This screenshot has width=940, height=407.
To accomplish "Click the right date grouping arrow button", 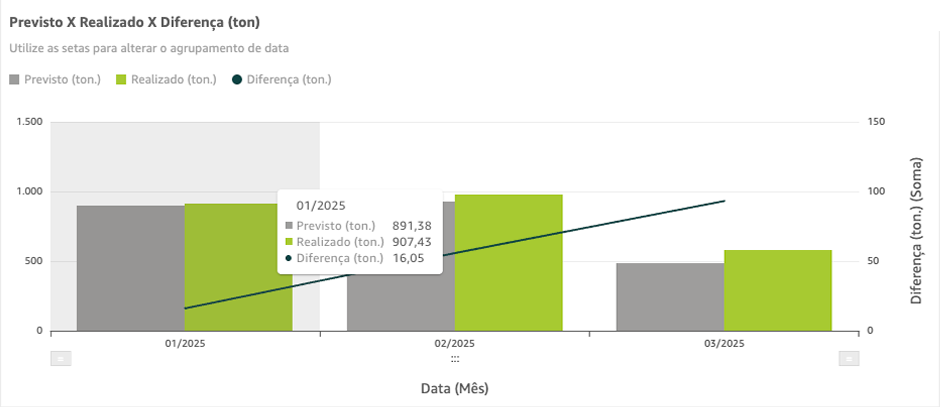I will click(x=848, y=358).
